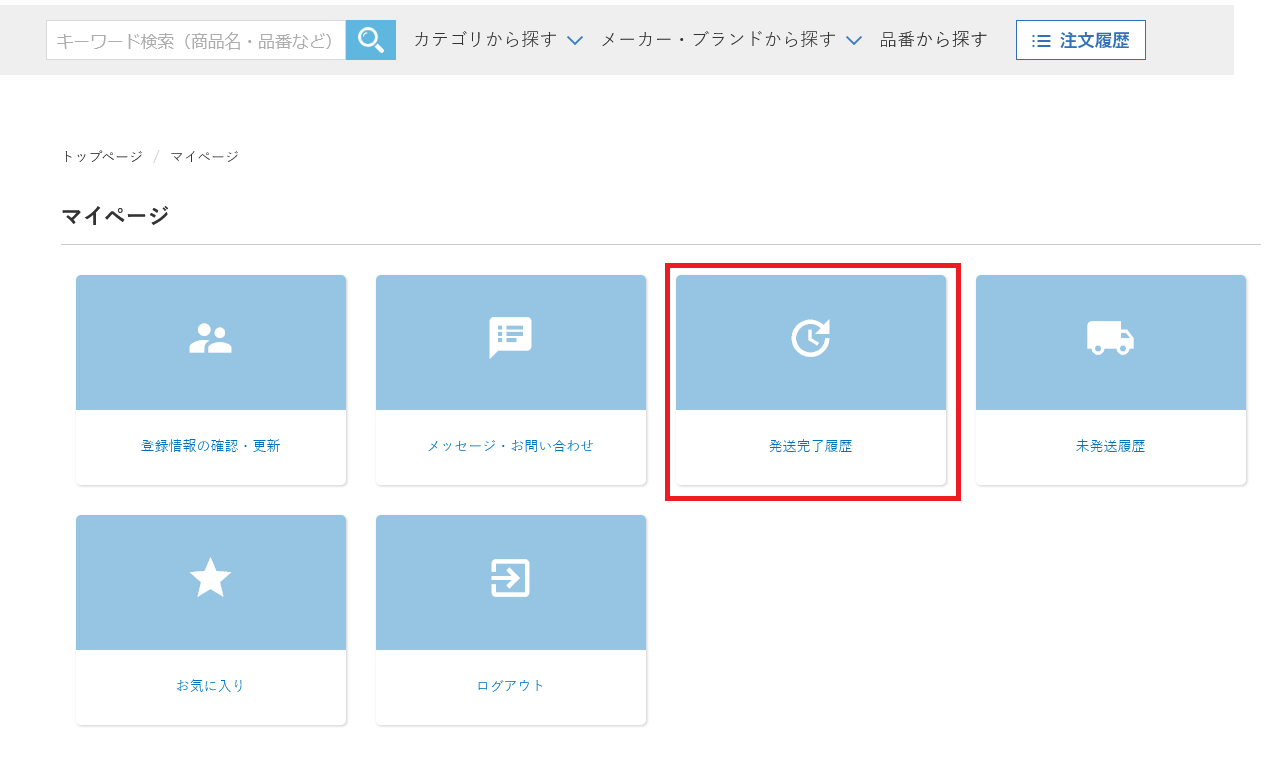Open 未発送履歴 link

(x=1111, y=446)
